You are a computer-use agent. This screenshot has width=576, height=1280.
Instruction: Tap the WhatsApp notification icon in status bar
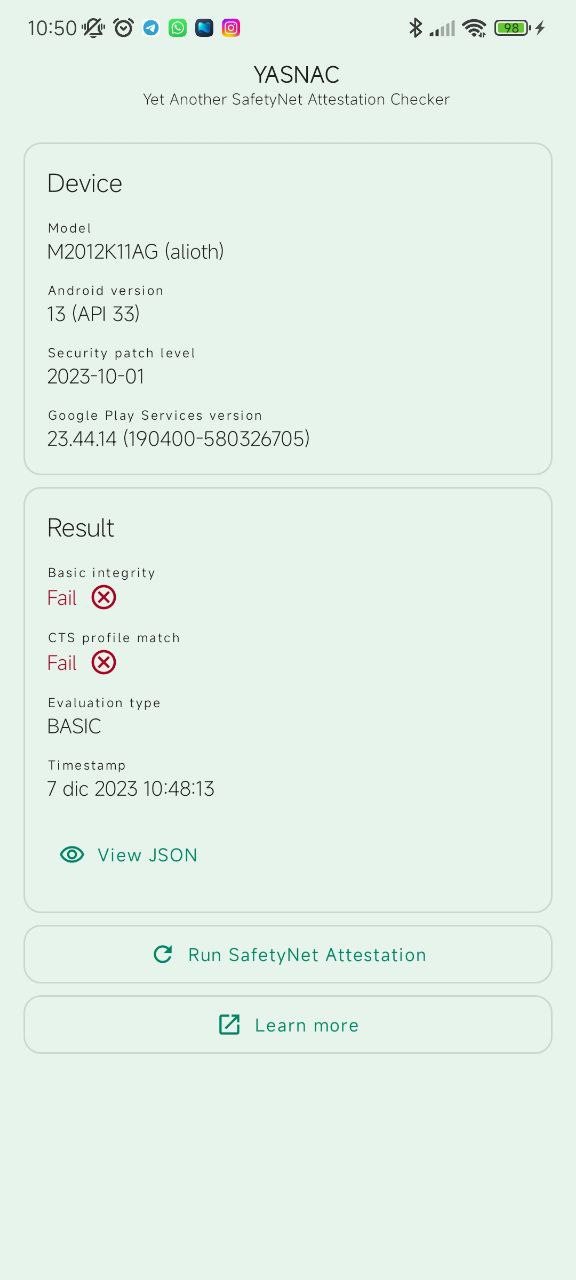click(x=178, y=28)
